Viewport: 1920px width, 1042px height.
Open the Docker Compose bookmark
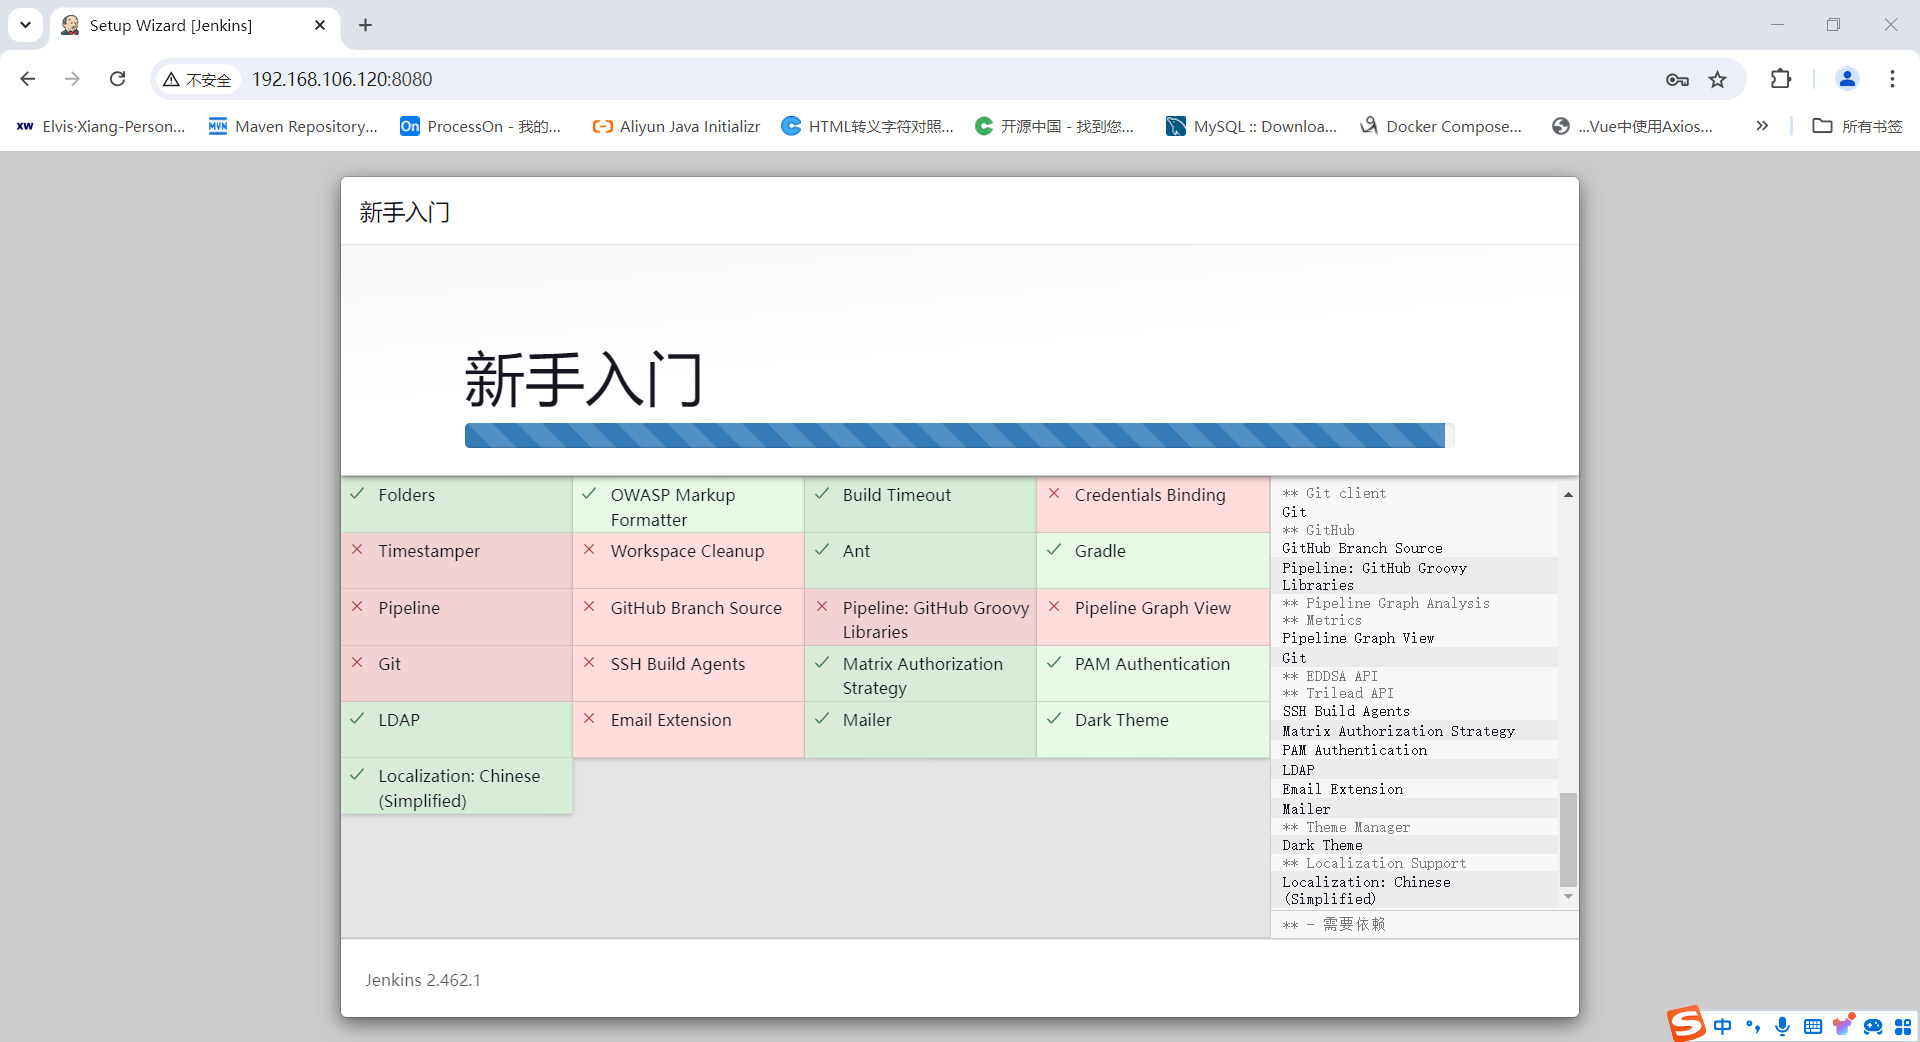coord(1440,126)
